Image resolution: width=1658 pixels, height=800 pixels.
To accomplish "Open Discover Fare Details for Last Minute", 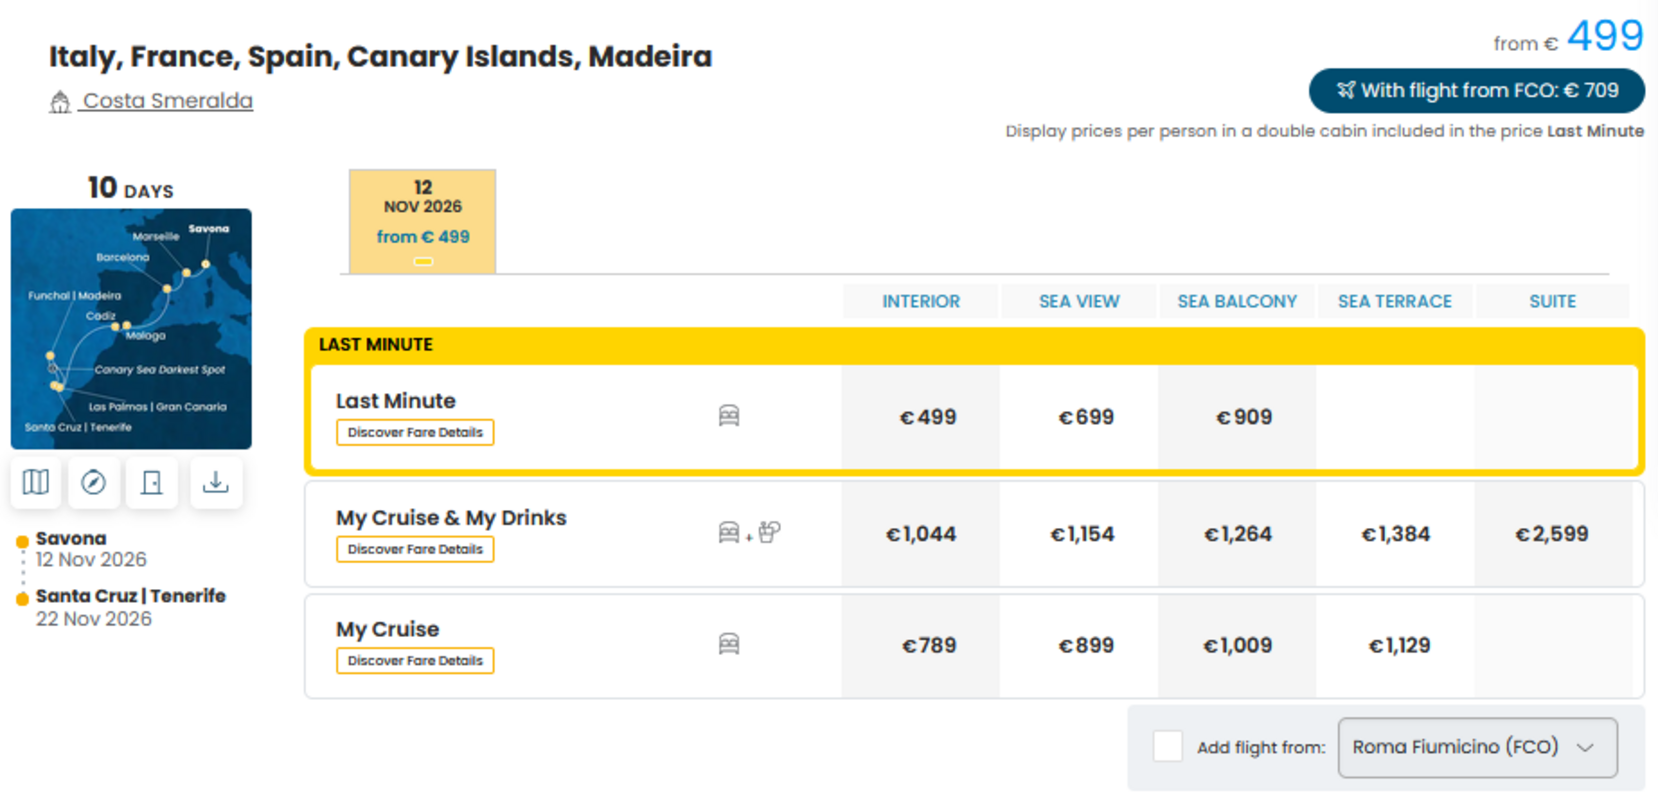I will [415, 432].
